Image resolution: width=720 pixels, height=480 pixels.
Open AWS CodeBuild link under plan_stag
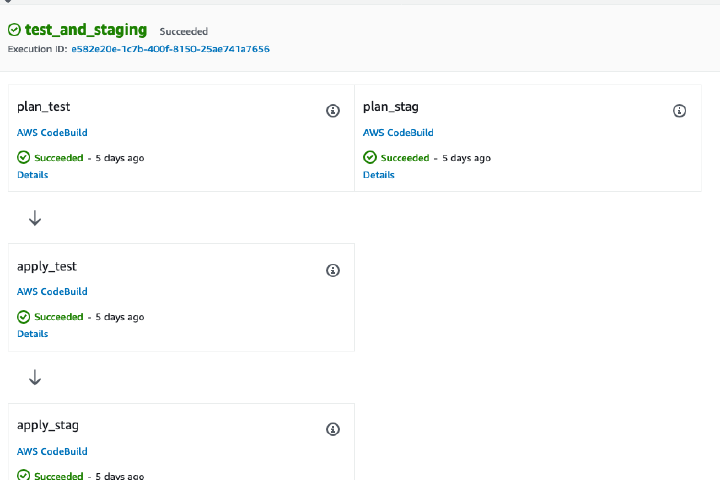click(398, 133)
